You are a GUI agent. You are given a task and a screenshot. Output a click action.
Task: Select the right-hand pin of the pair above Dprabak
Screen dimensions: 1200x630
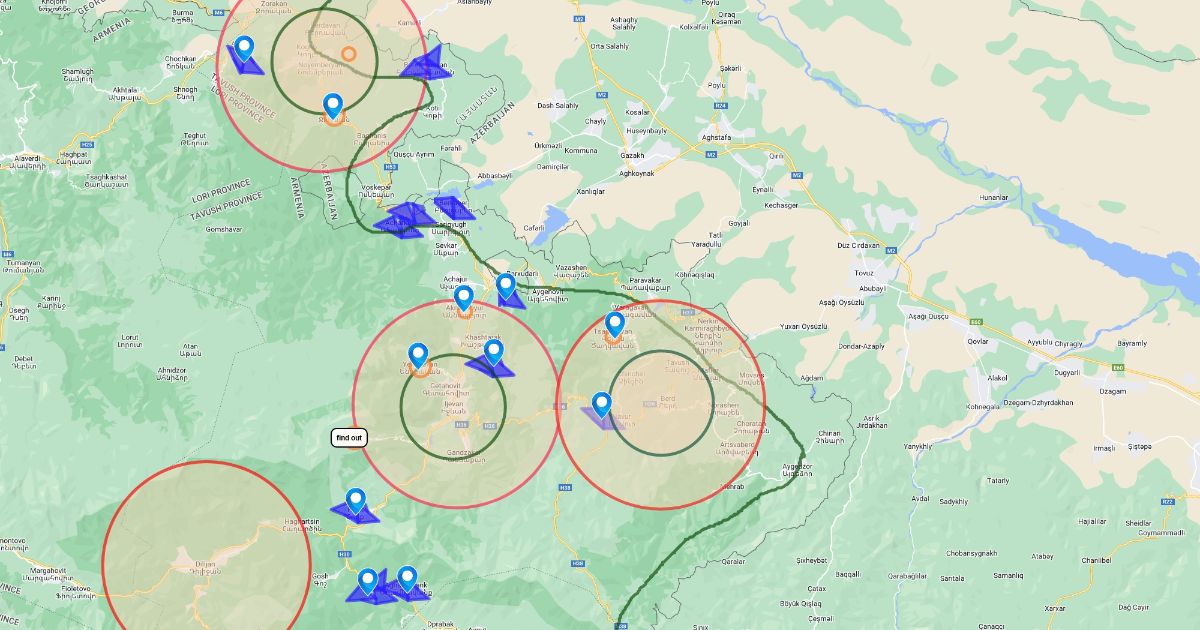(407, 578)
